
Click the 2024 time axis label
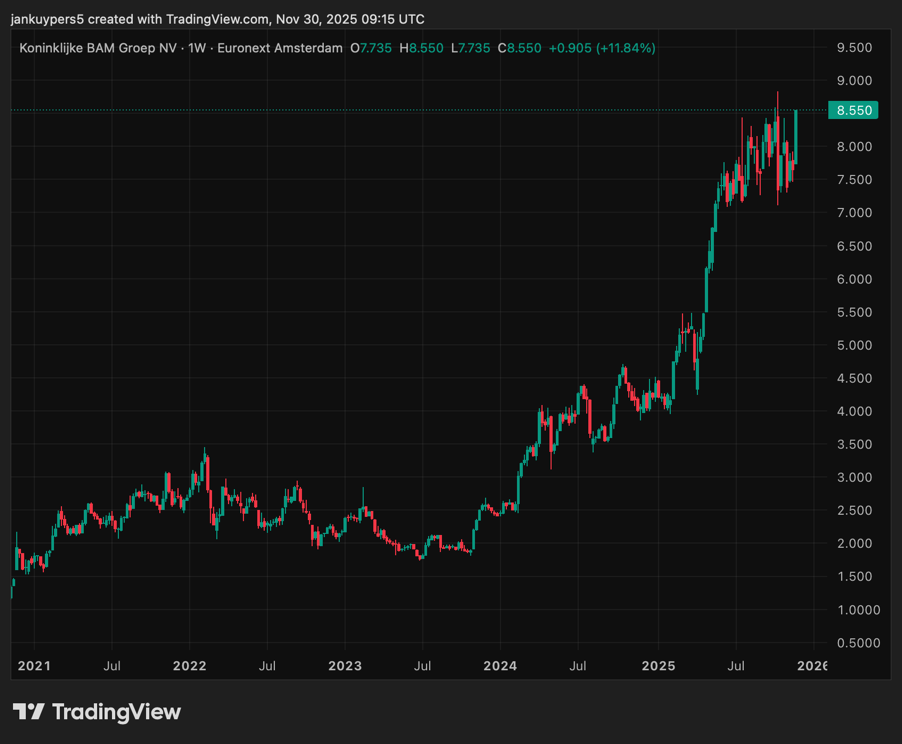pyautogui.click(x=500, y=666)
